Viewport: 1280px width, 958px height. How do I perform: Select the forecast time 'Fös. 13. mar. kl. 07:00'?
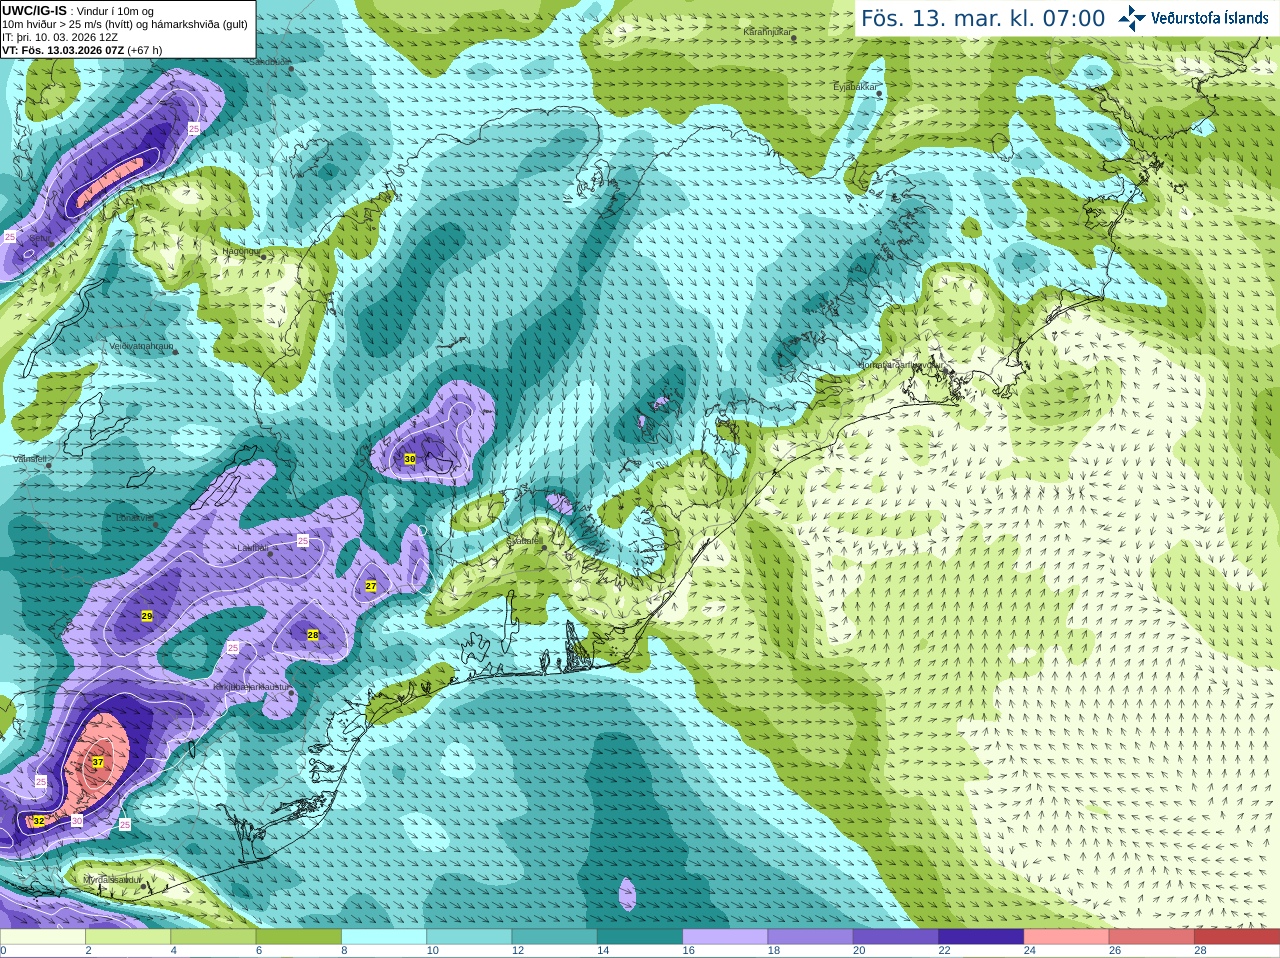(983, 18)
